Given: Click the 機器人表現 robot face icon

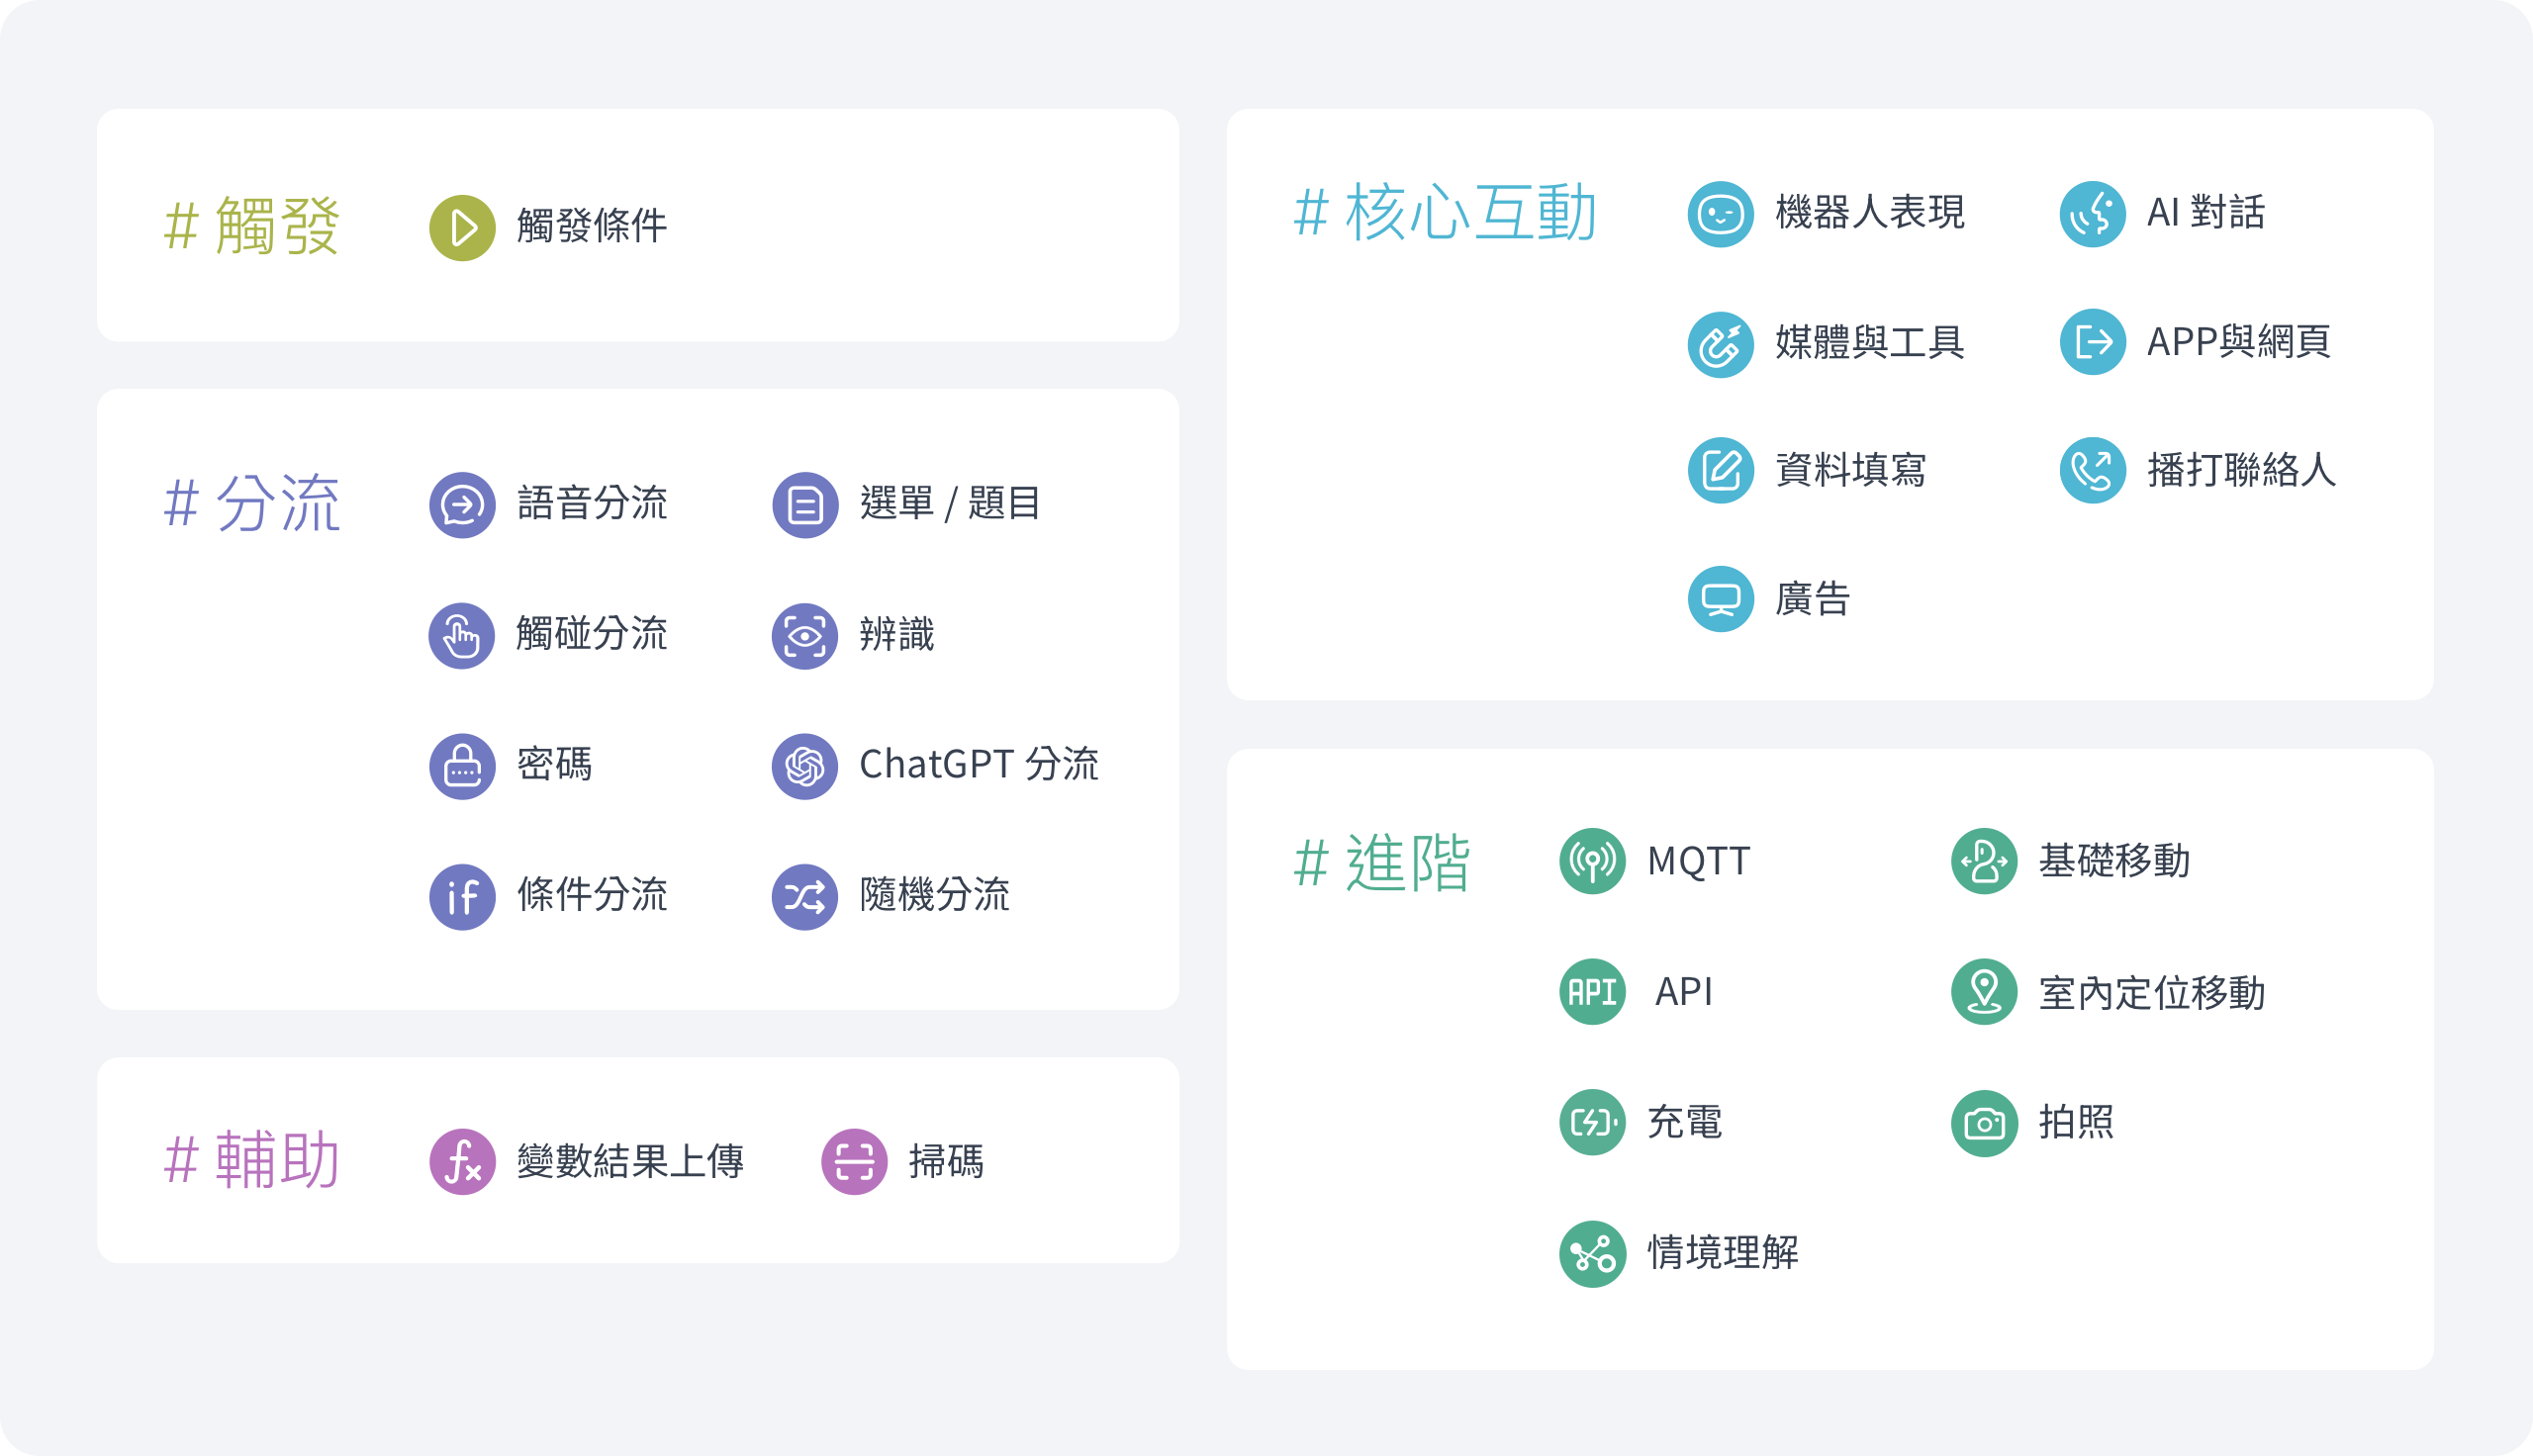Looking at the screenshot, I should [x=1720, y=214].
